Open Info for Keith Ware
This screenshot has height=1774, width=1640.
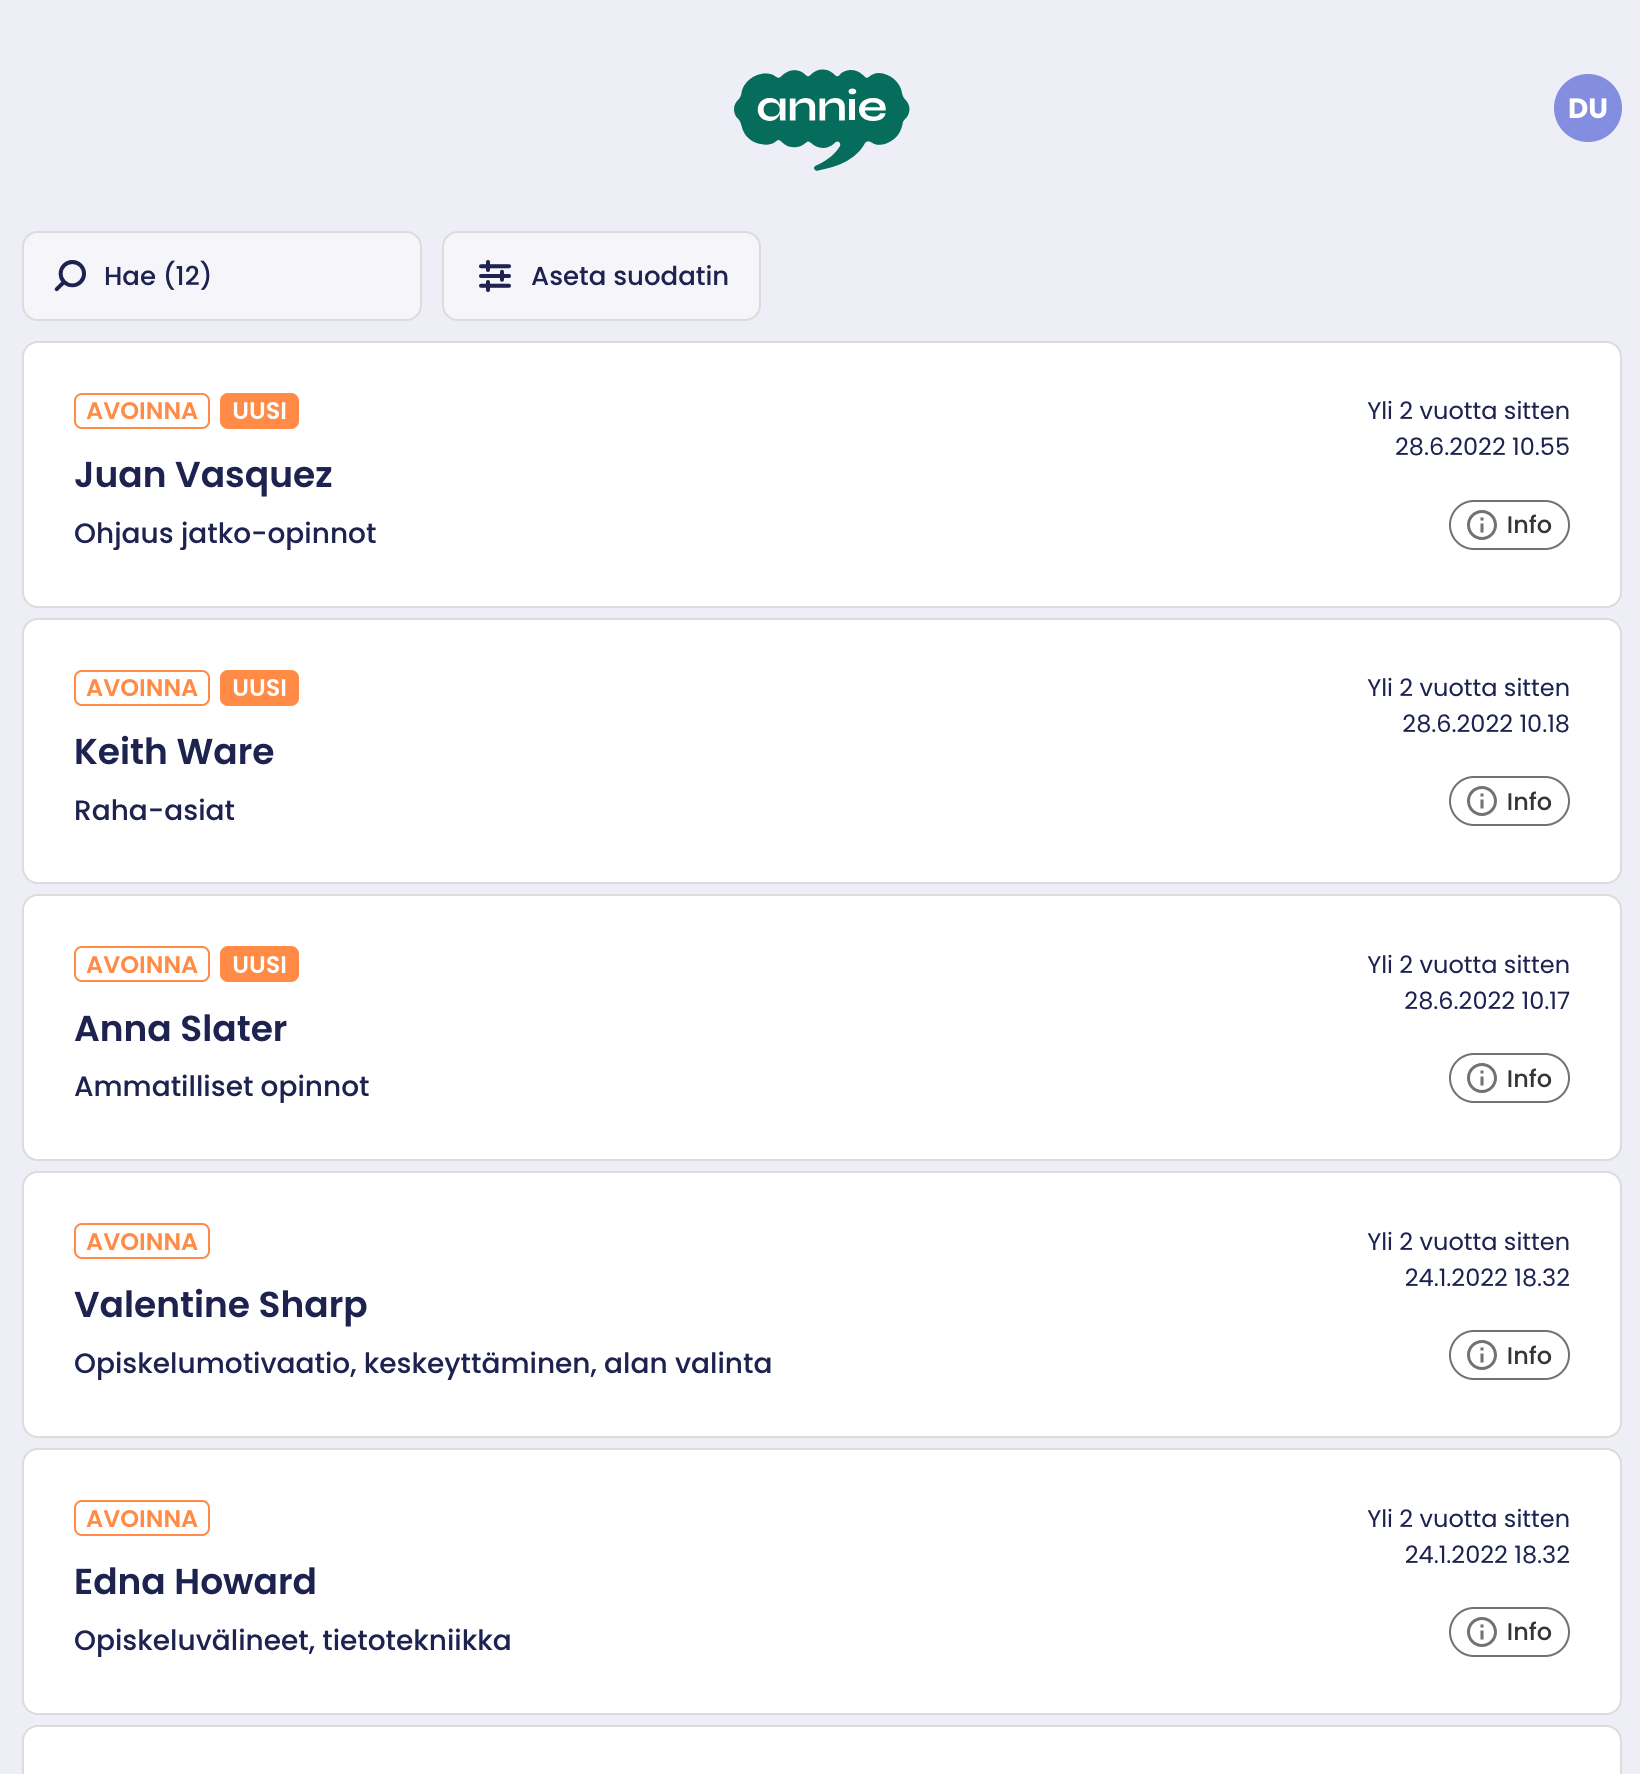[1508, 802]
